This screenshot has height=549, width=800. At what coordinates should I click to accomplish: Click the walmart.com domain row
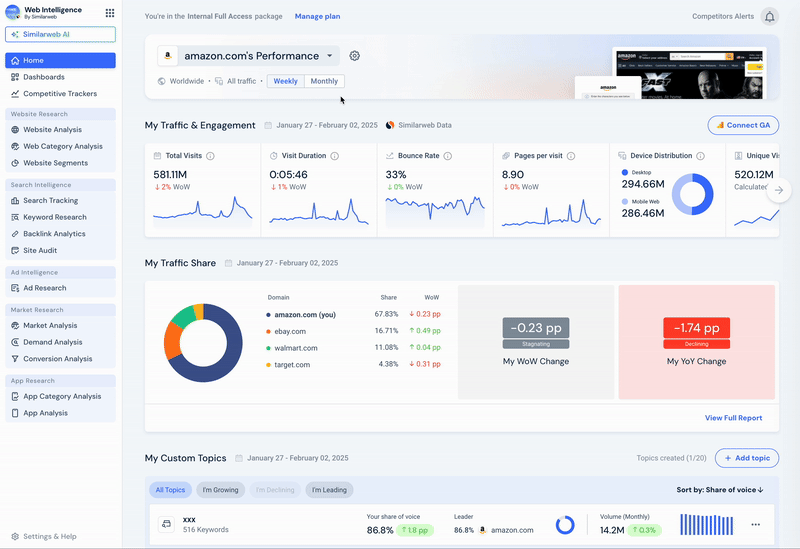point(354,348)
